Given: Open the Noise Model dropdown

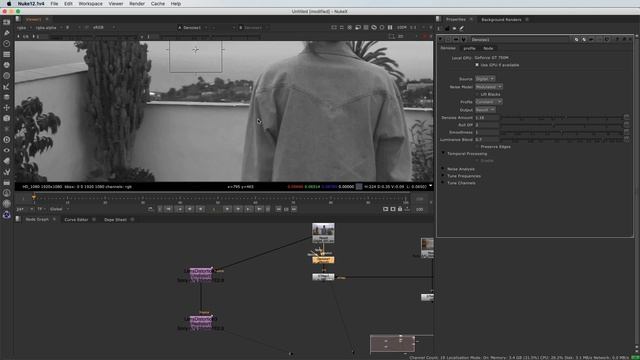Looking at the screenshot, I should [x=489, y=87].
